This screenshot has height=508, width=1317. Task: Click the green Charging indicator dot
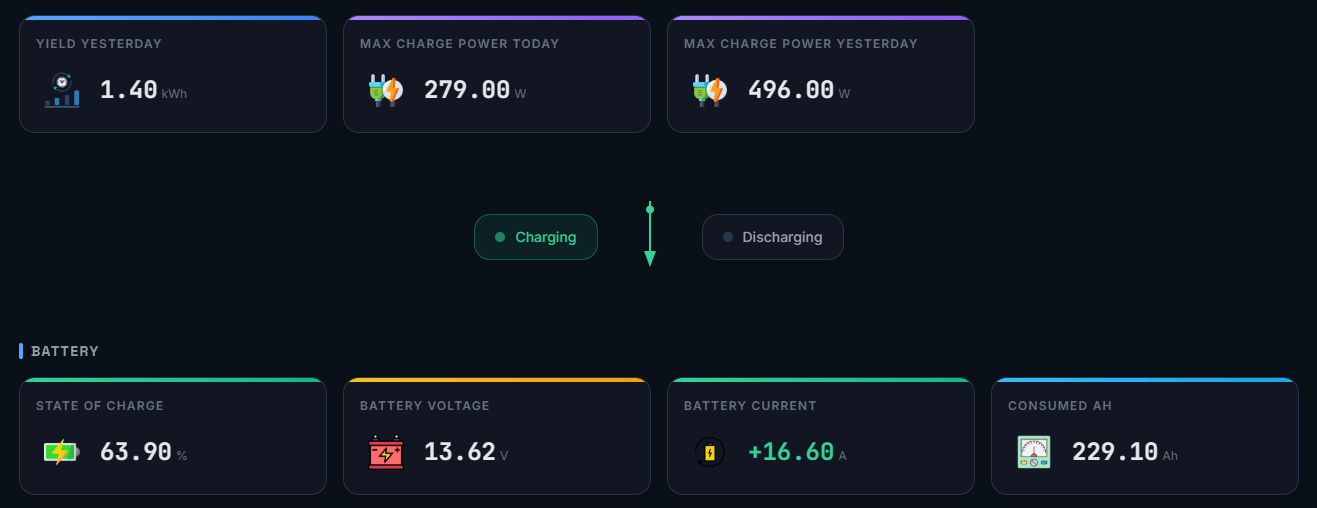pos(500,237)
